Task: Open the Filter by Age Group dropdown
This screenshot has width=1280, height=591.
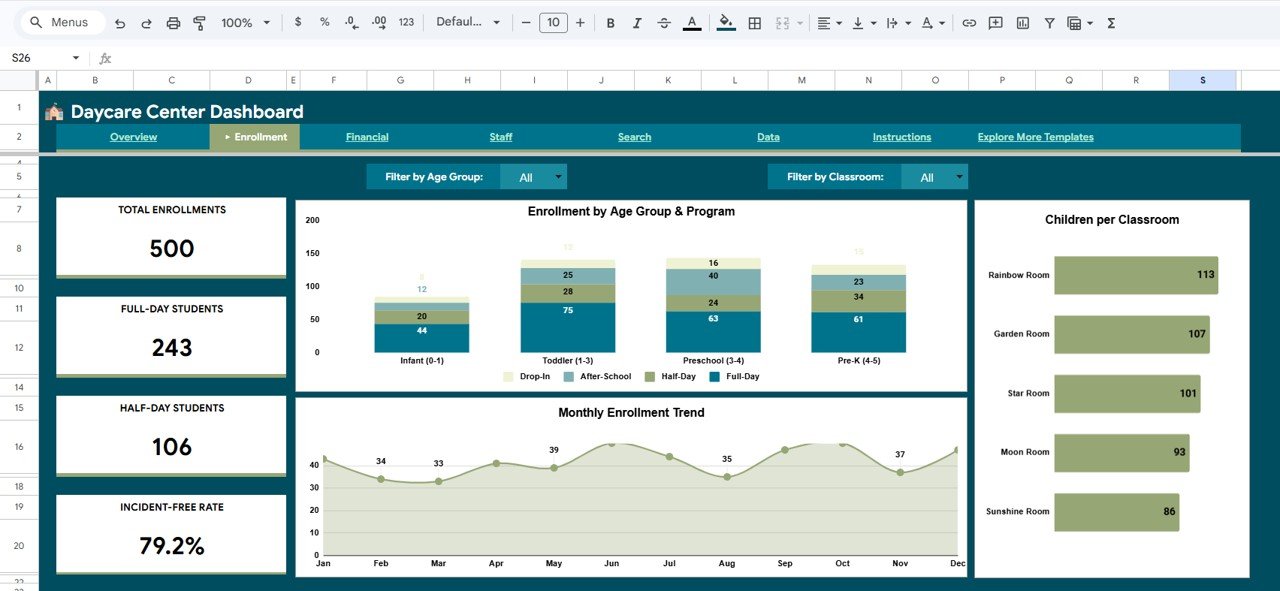Action: click(558, 177)
